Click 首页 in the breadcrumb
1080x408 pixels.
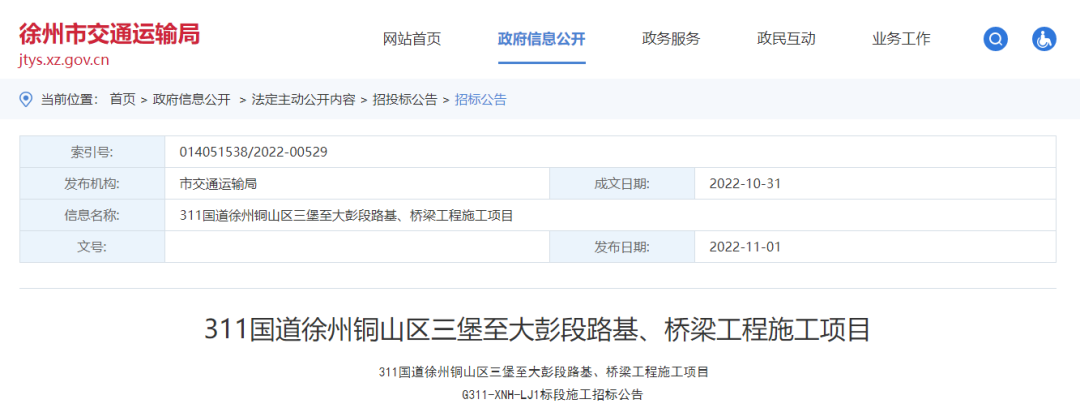[123, 99]
